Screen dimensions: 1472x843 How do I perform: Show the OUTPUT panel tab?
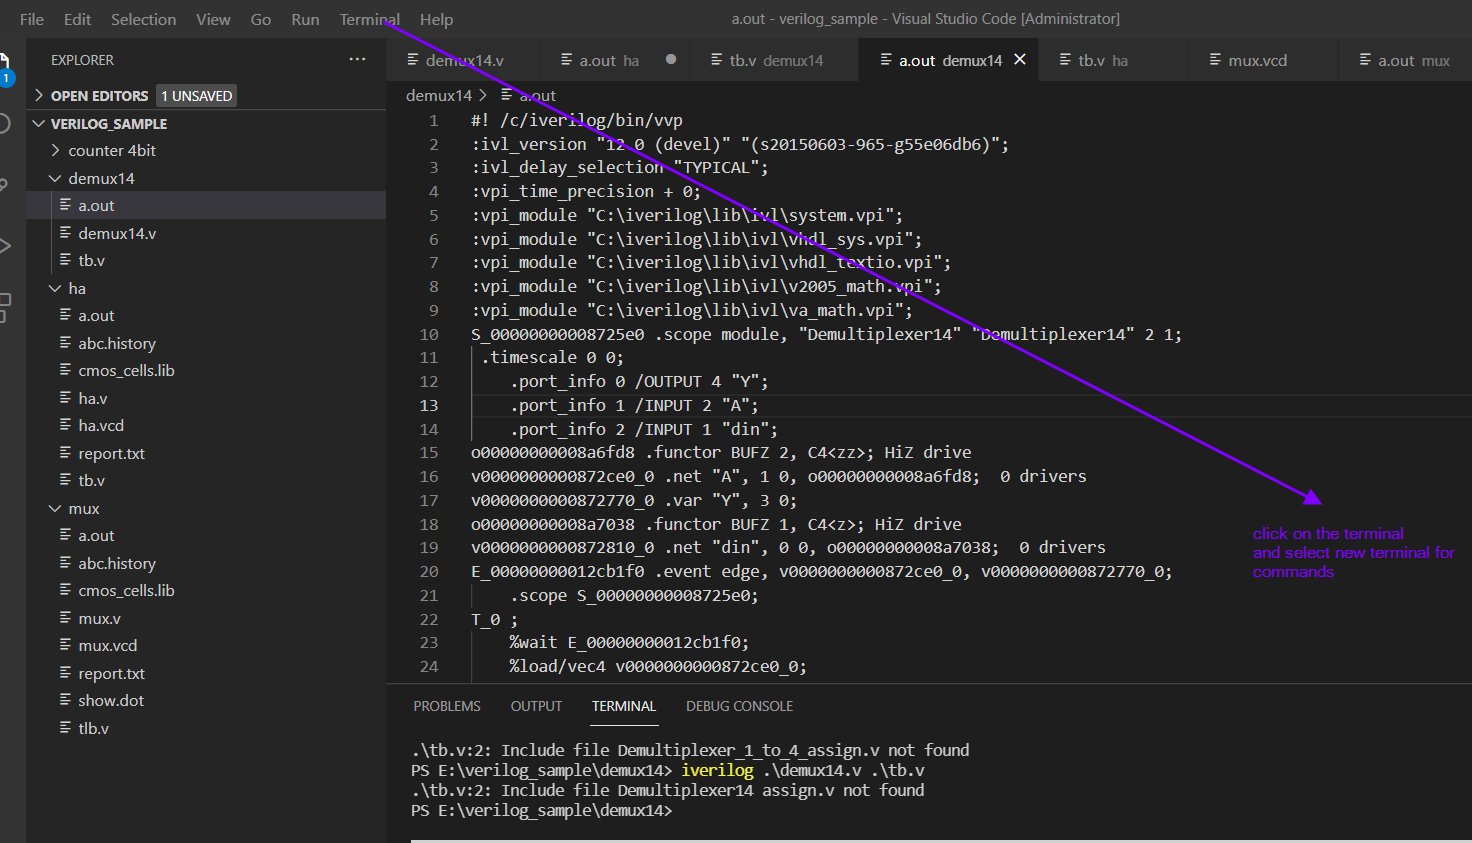tap(536, 706)
